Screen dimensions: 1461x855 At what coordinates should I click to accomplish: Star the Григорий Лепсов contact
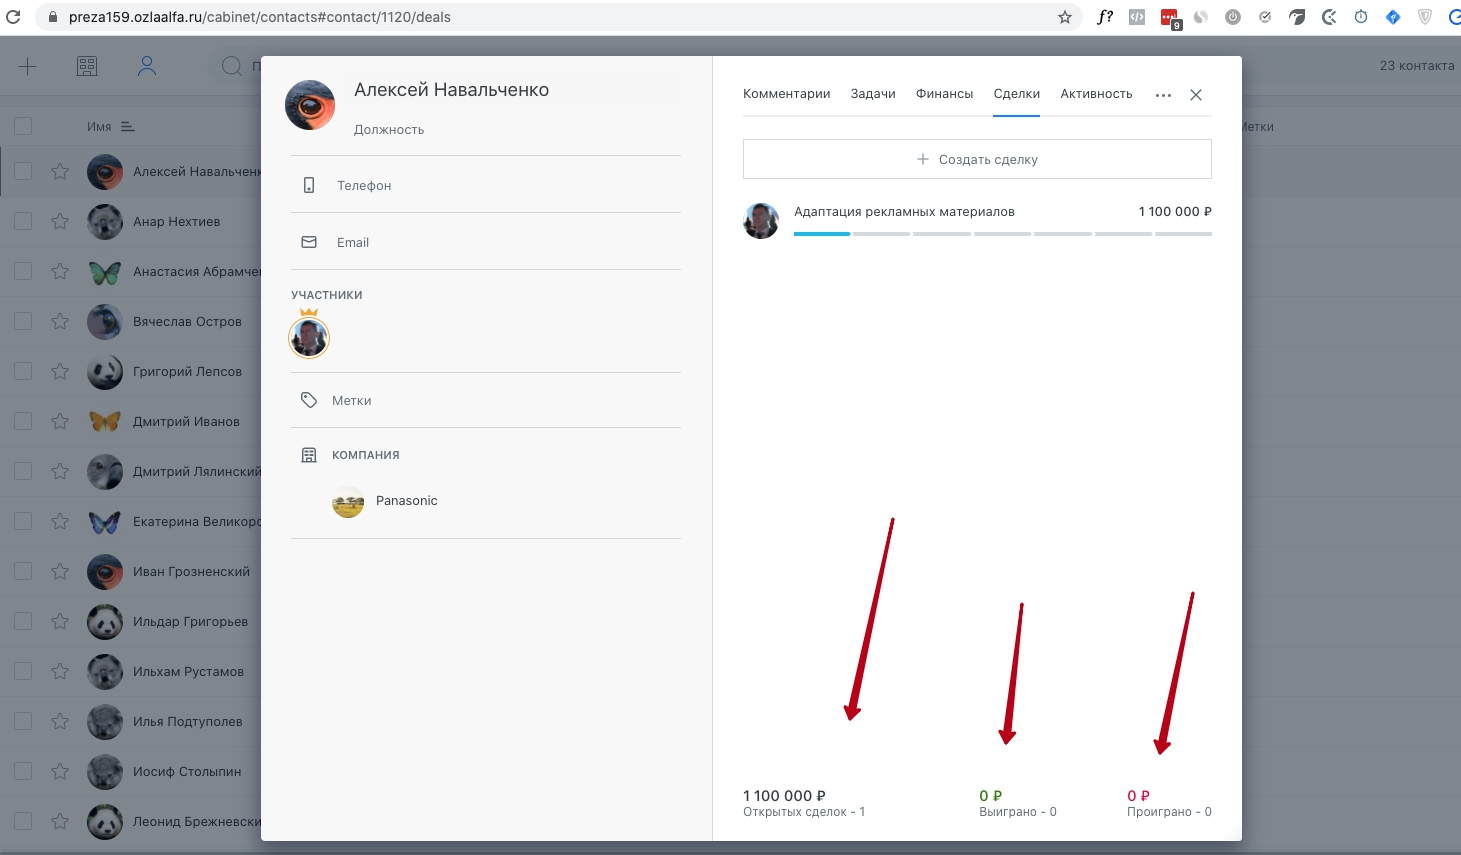point(60,371)
